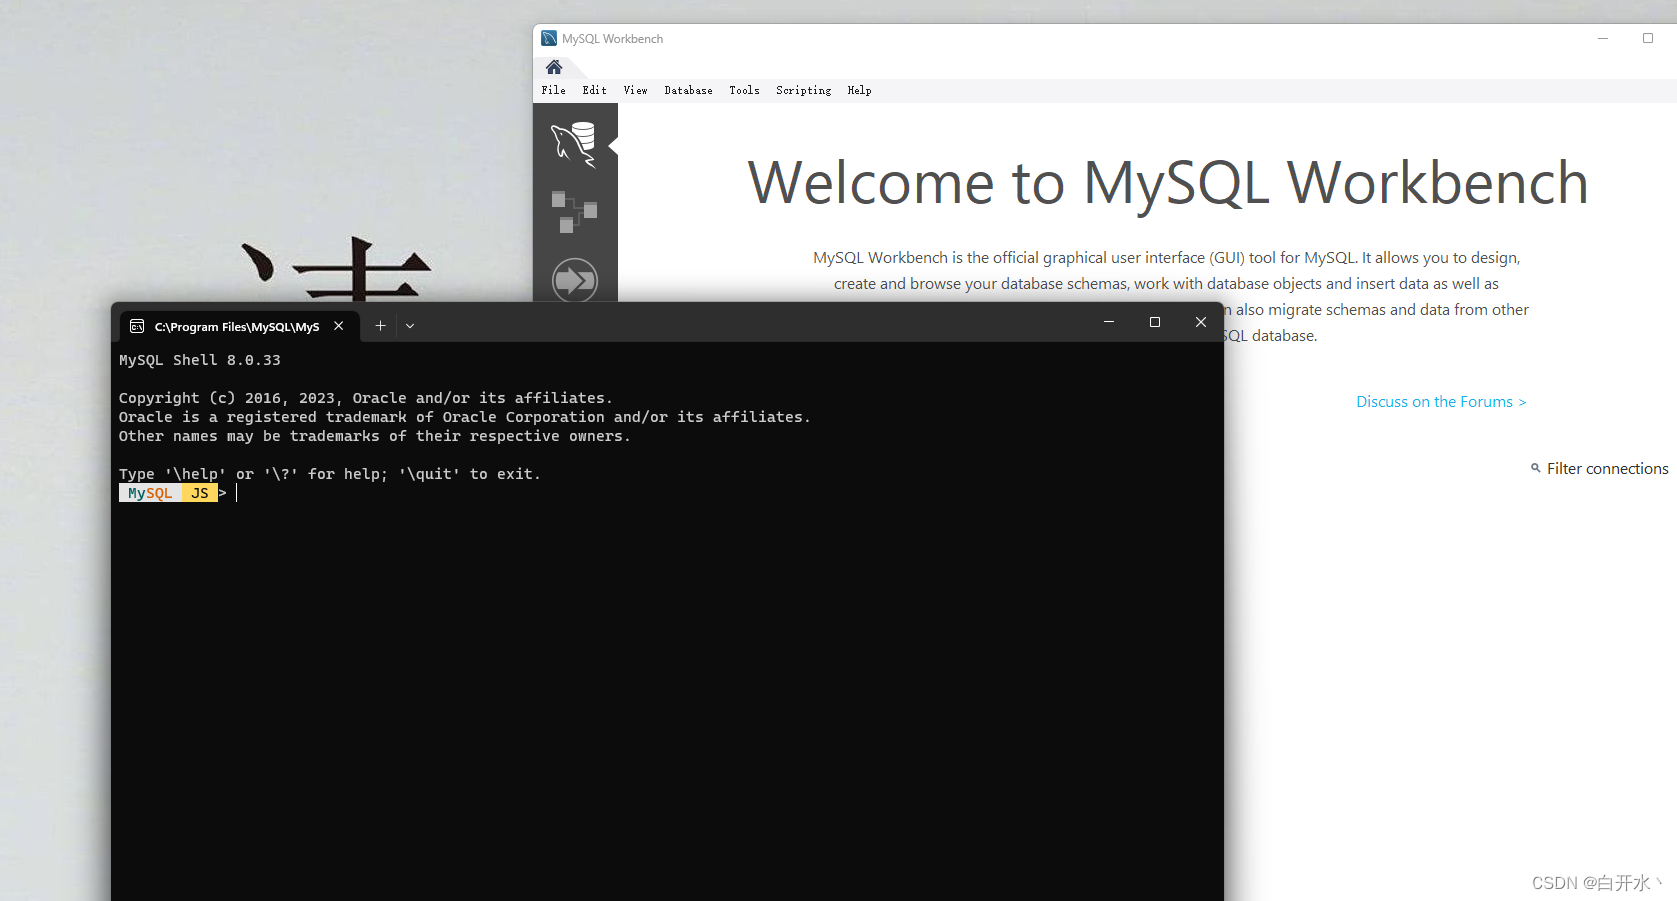1677x901 pixels.
Task: Open View menu in MySQL Workbench
Action: pos(636,90)
